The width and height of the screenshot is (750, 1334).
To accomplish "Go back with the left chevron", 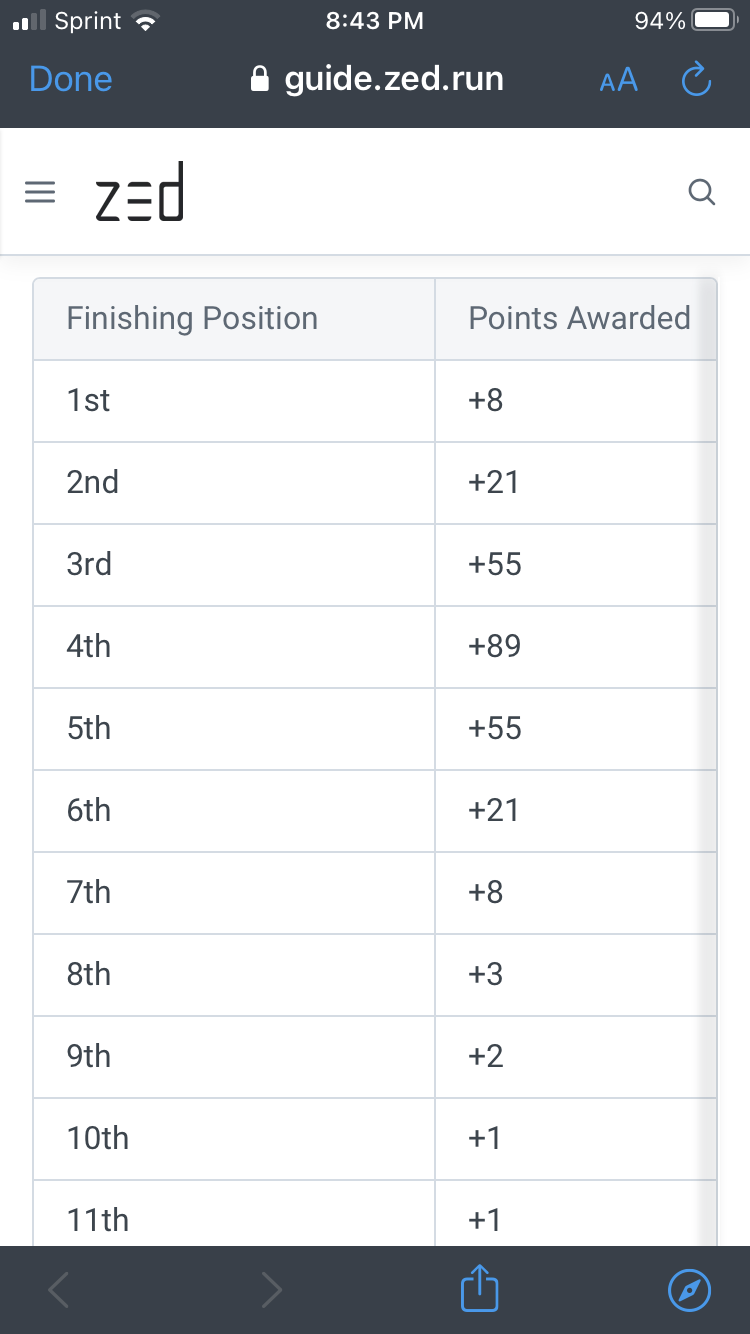I will click(59, 1290).
